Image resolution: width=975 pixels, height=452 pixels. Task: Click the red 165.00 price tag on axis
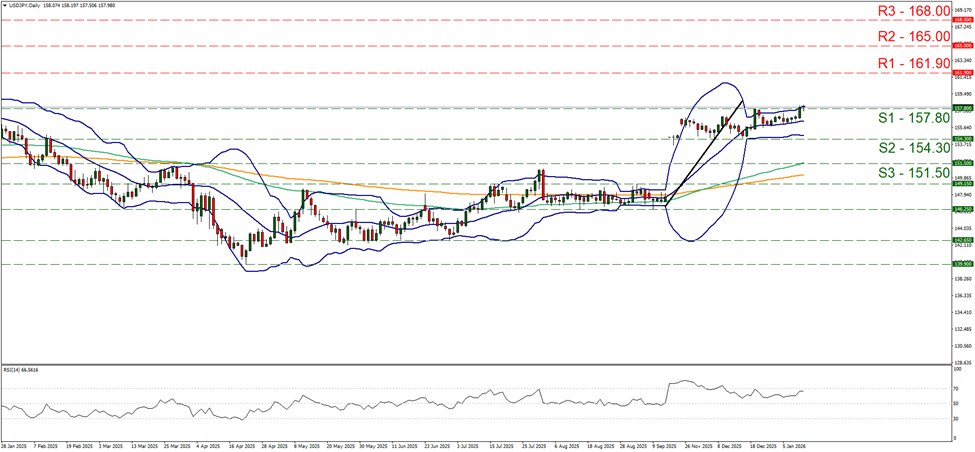[x=963, y=46]
